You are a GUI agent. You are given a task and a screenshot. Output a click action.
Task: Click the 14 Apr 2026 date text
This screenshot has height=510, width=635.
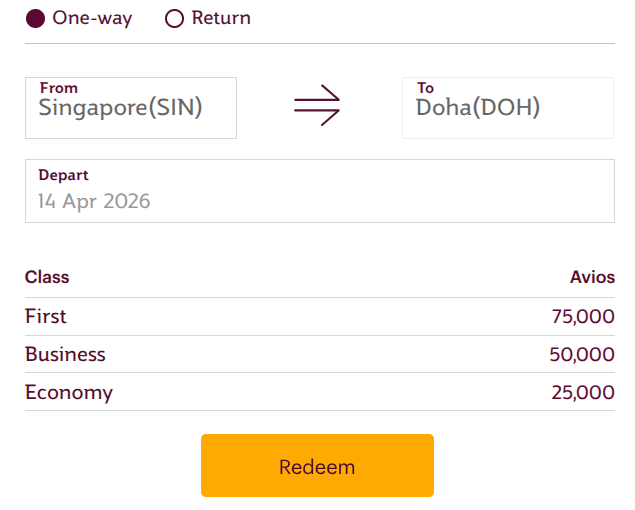tap(94, 201)
